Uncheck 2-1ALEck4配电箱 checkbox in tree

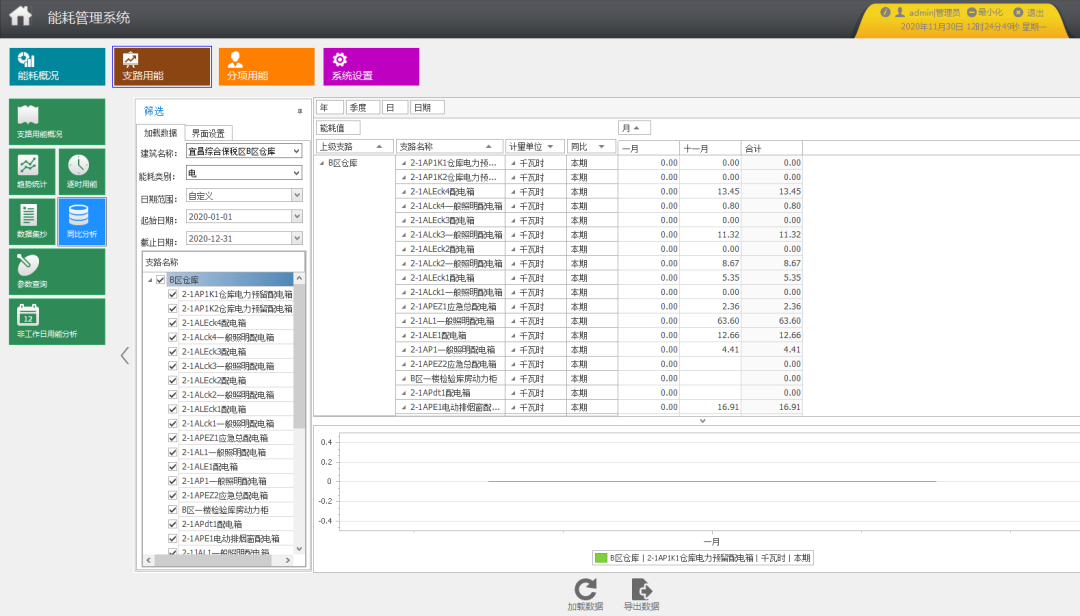[173, 322]
